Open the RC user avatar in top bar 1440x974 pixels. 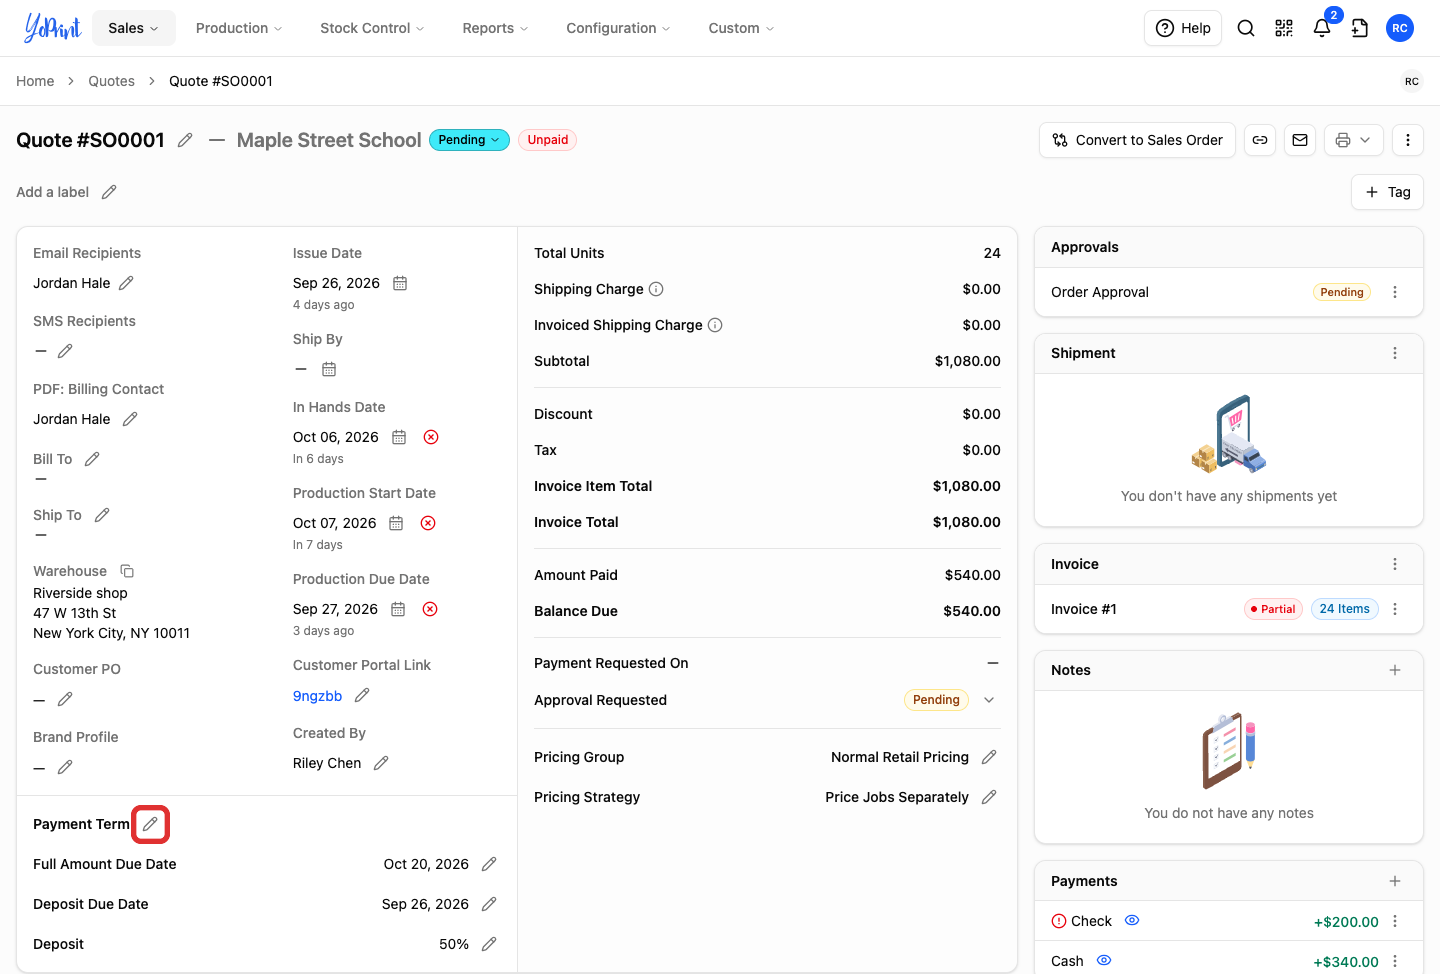[1400, 28]
